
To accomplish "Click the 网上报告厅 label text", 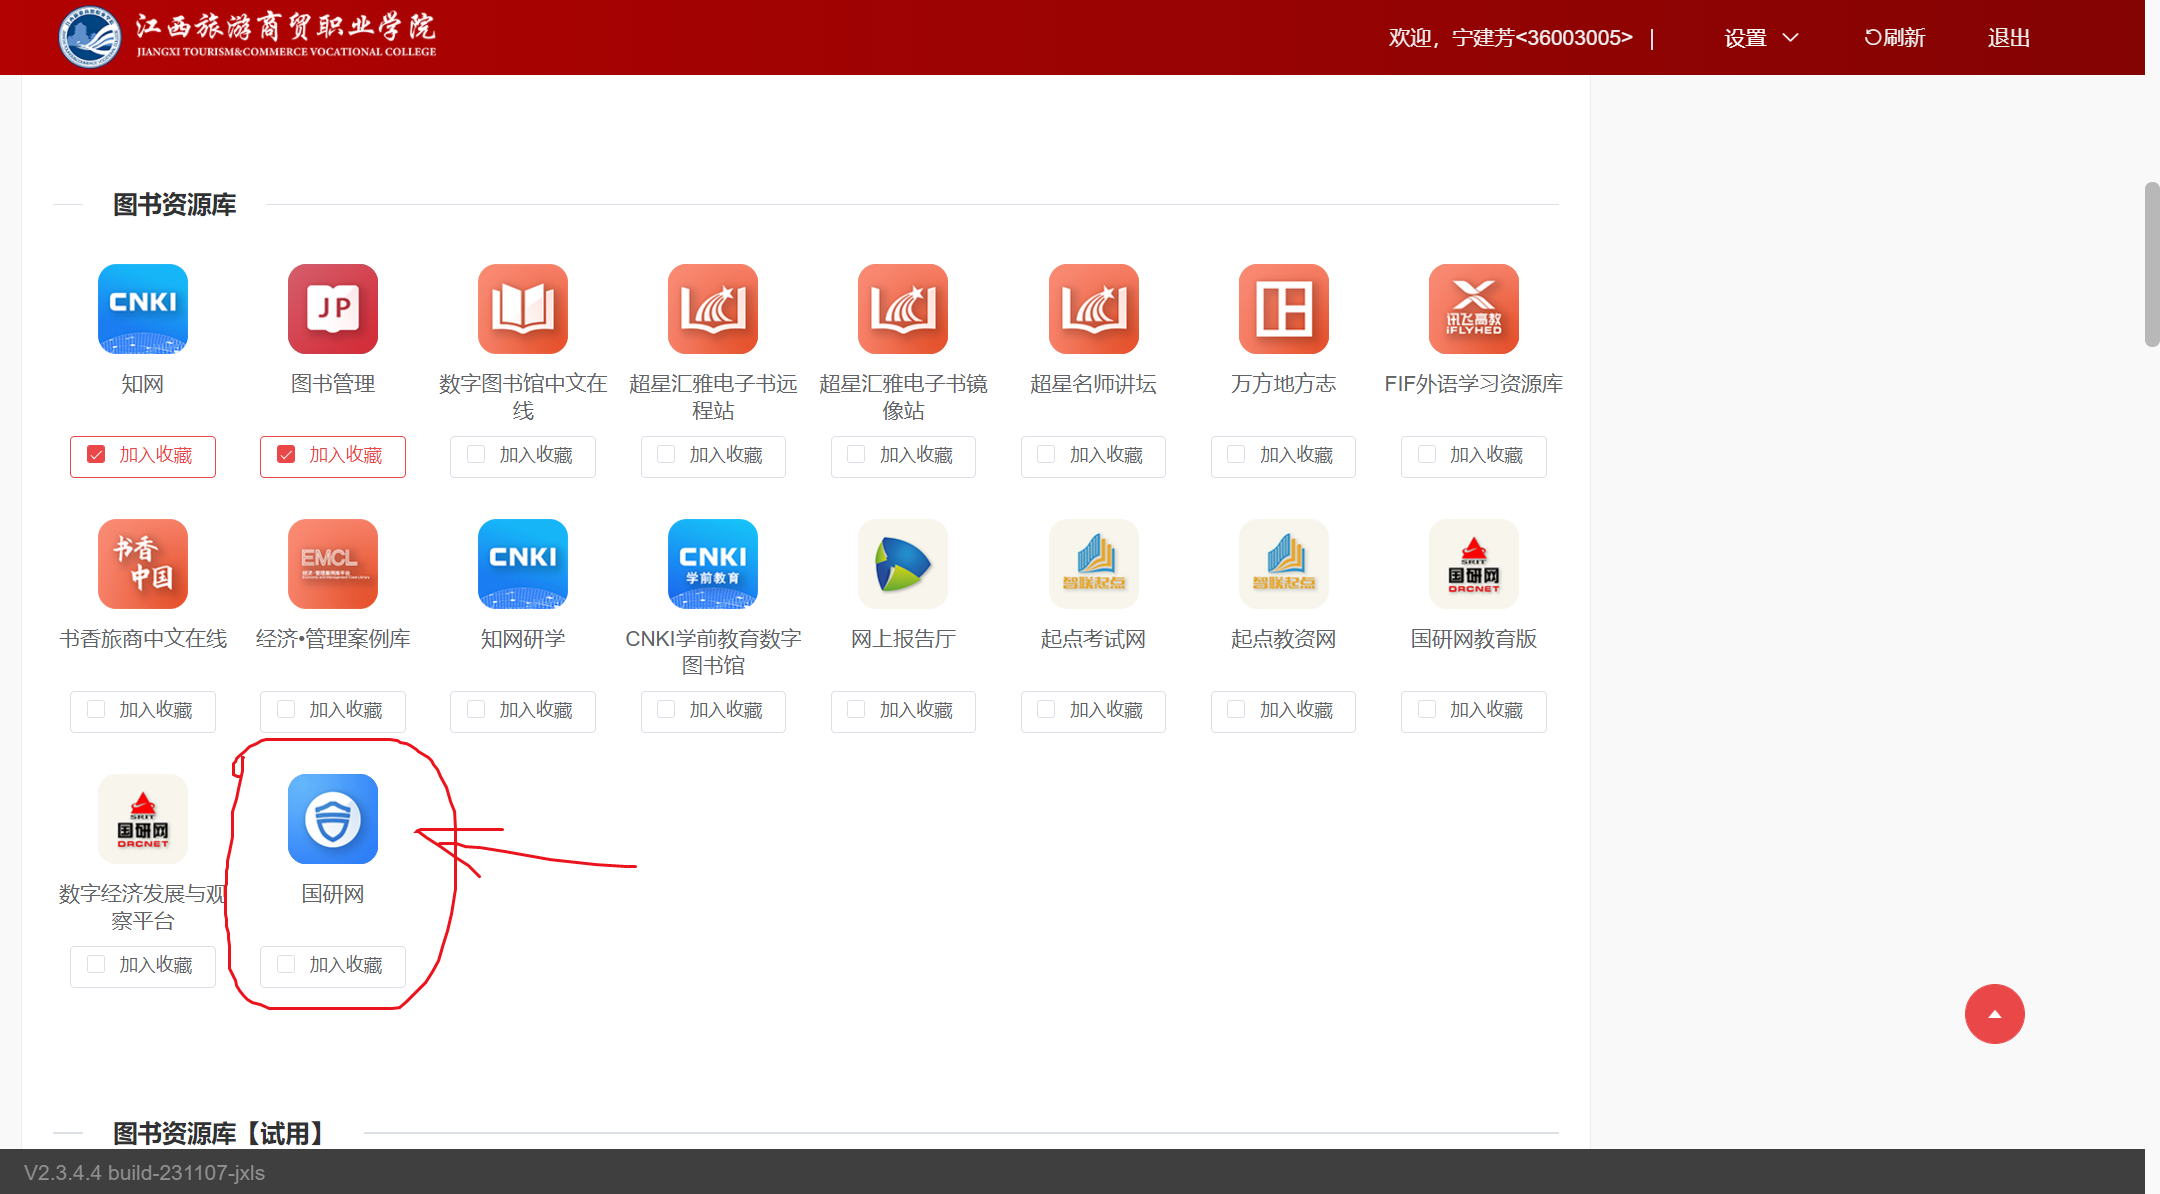I will point(903,639).
